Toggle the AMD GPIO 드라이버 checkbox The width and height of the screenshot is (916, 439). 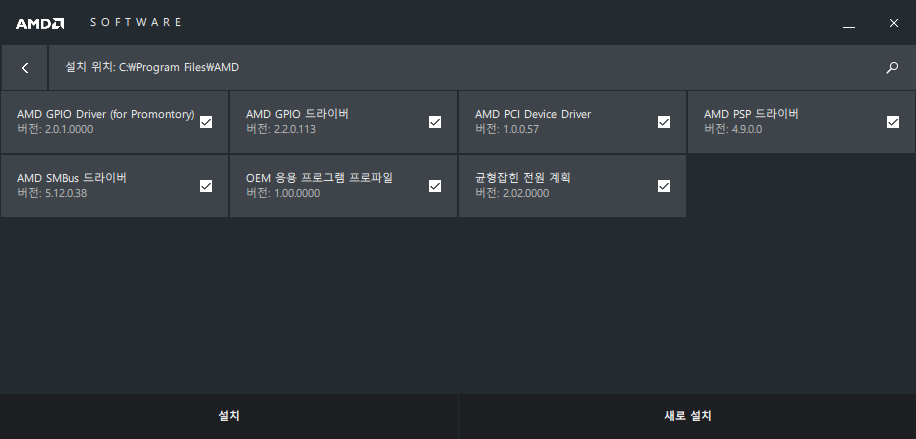pyautogui.click(x=435, y=122)
